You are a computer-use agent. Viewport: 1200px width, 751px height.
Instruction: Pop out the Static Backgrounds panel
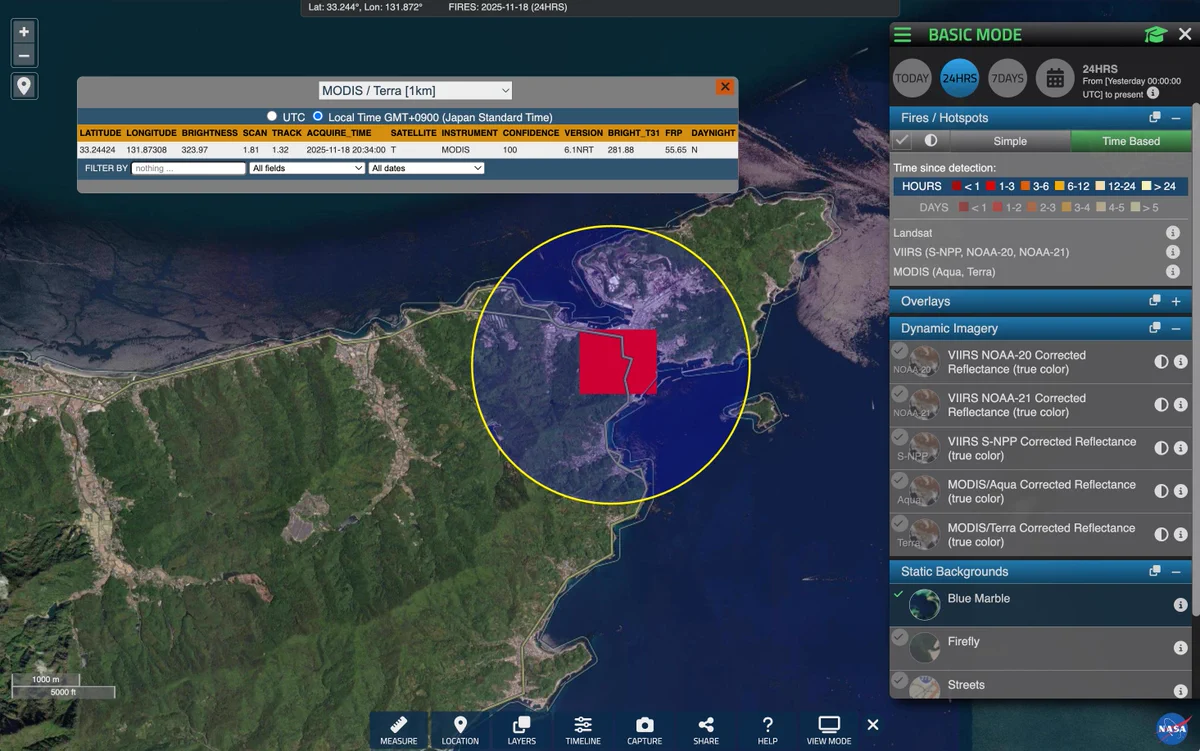(x=1155, y=571)
